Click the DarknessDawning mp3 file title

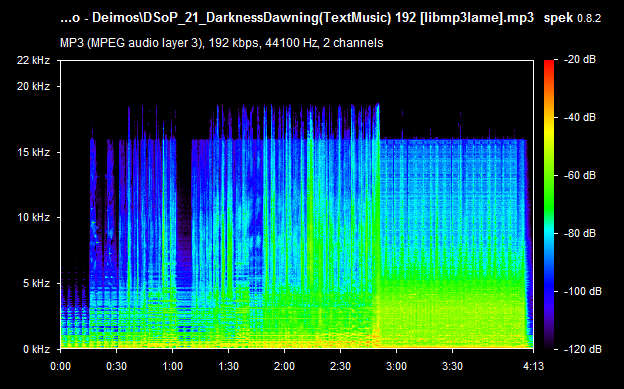click(x=297, y=18)
